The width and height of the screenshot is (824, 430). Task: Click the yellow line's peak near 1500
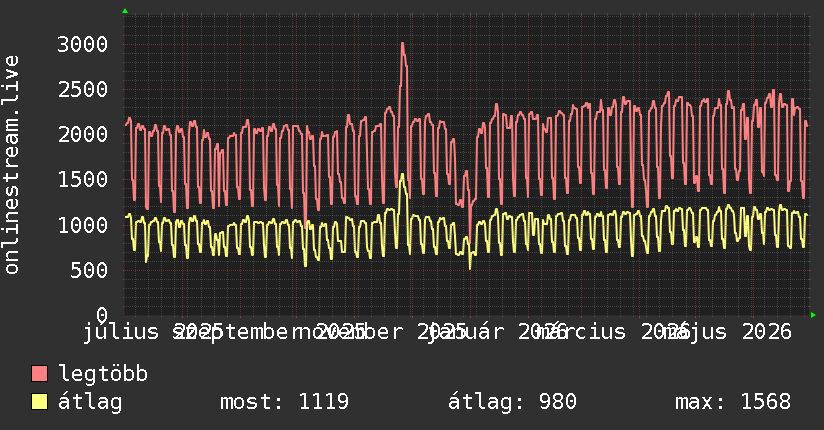click(x=403, y=176)
